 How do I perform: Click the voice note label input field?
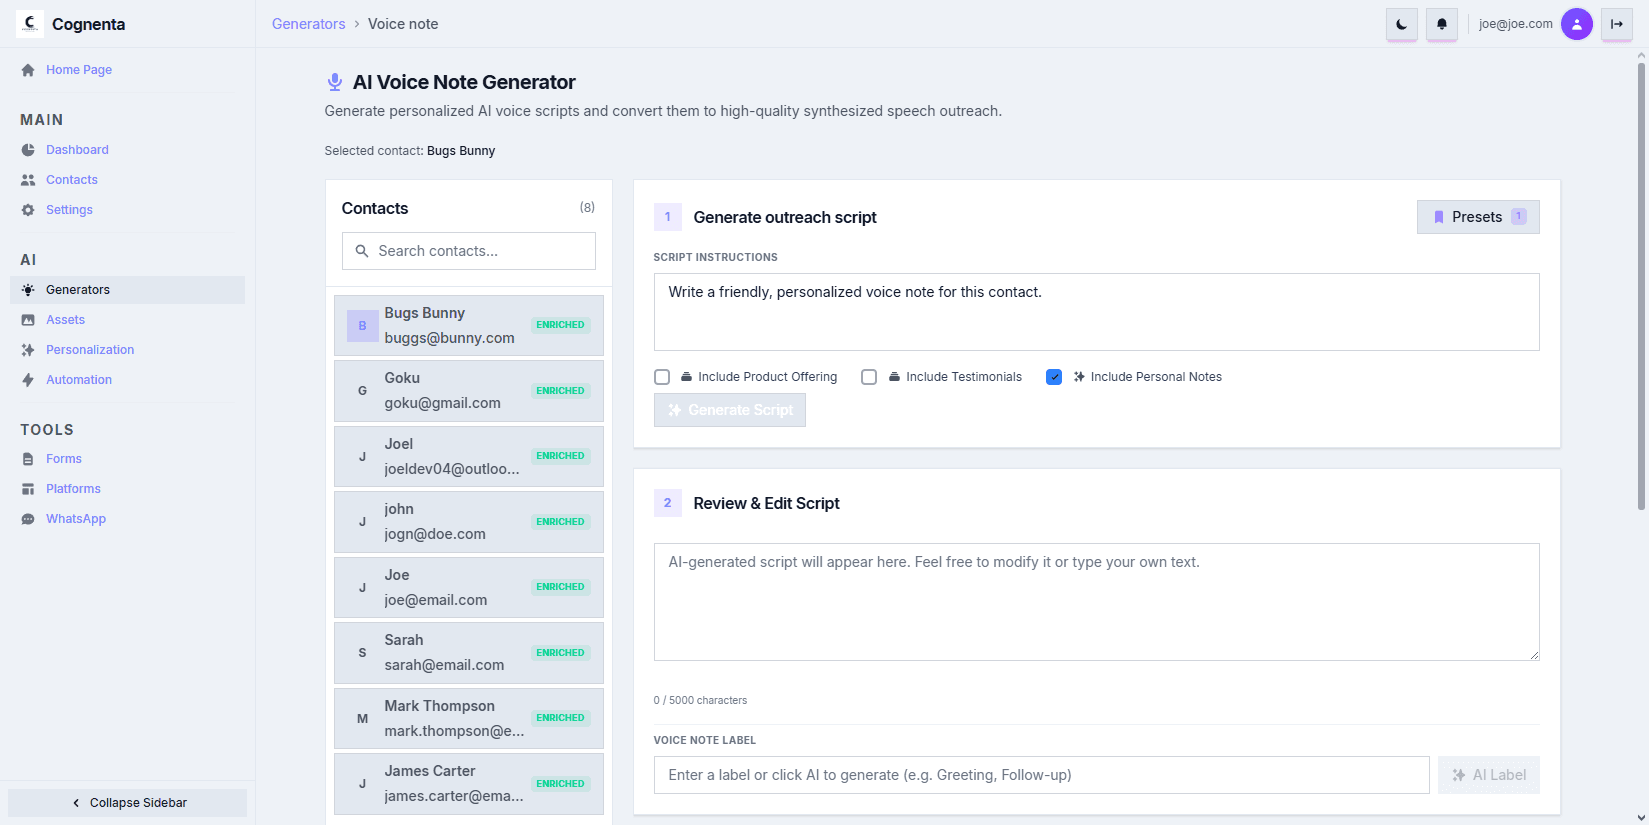click(x=1042, y=775)
